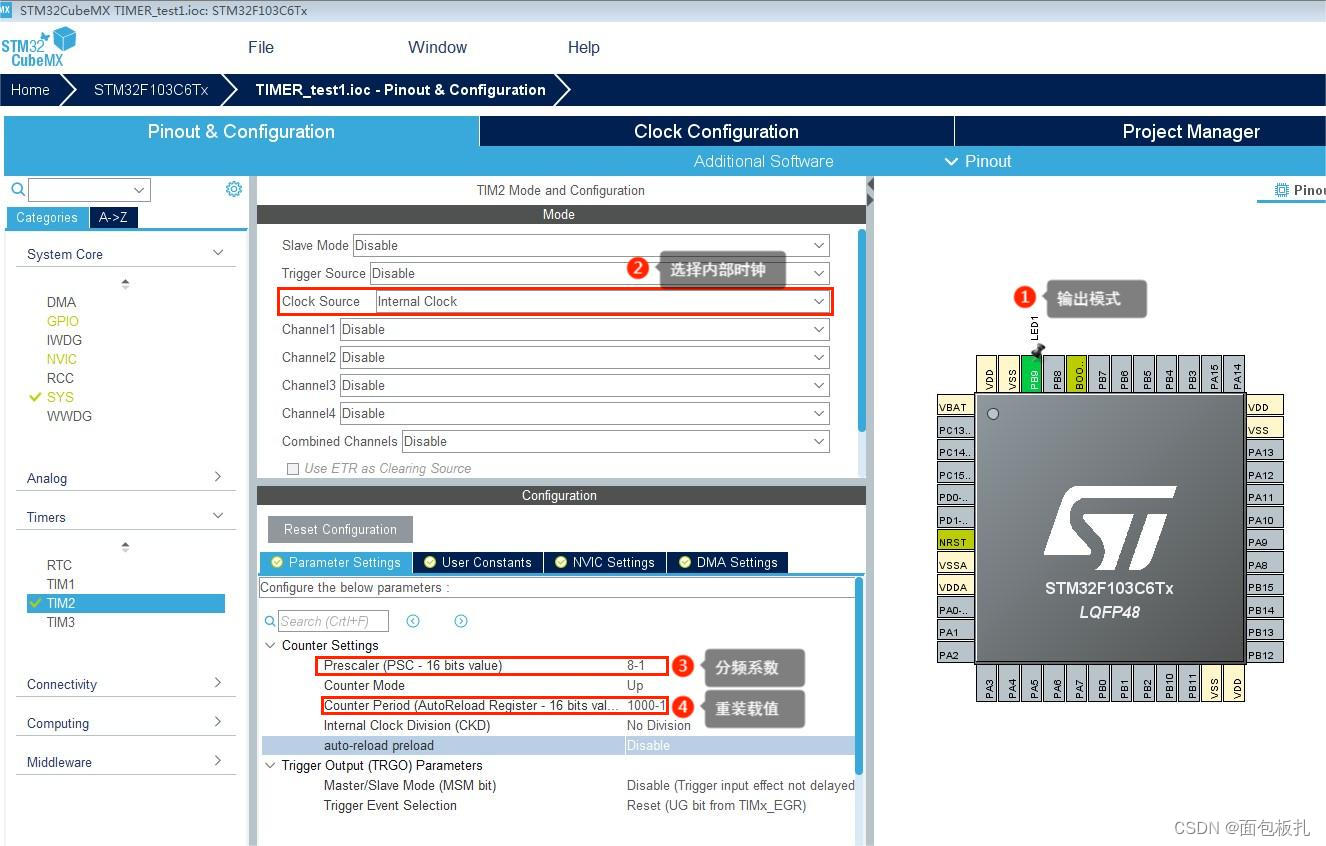Switch to the DMA Settings tab
The image size is (1326, 846).
[728, 562]
